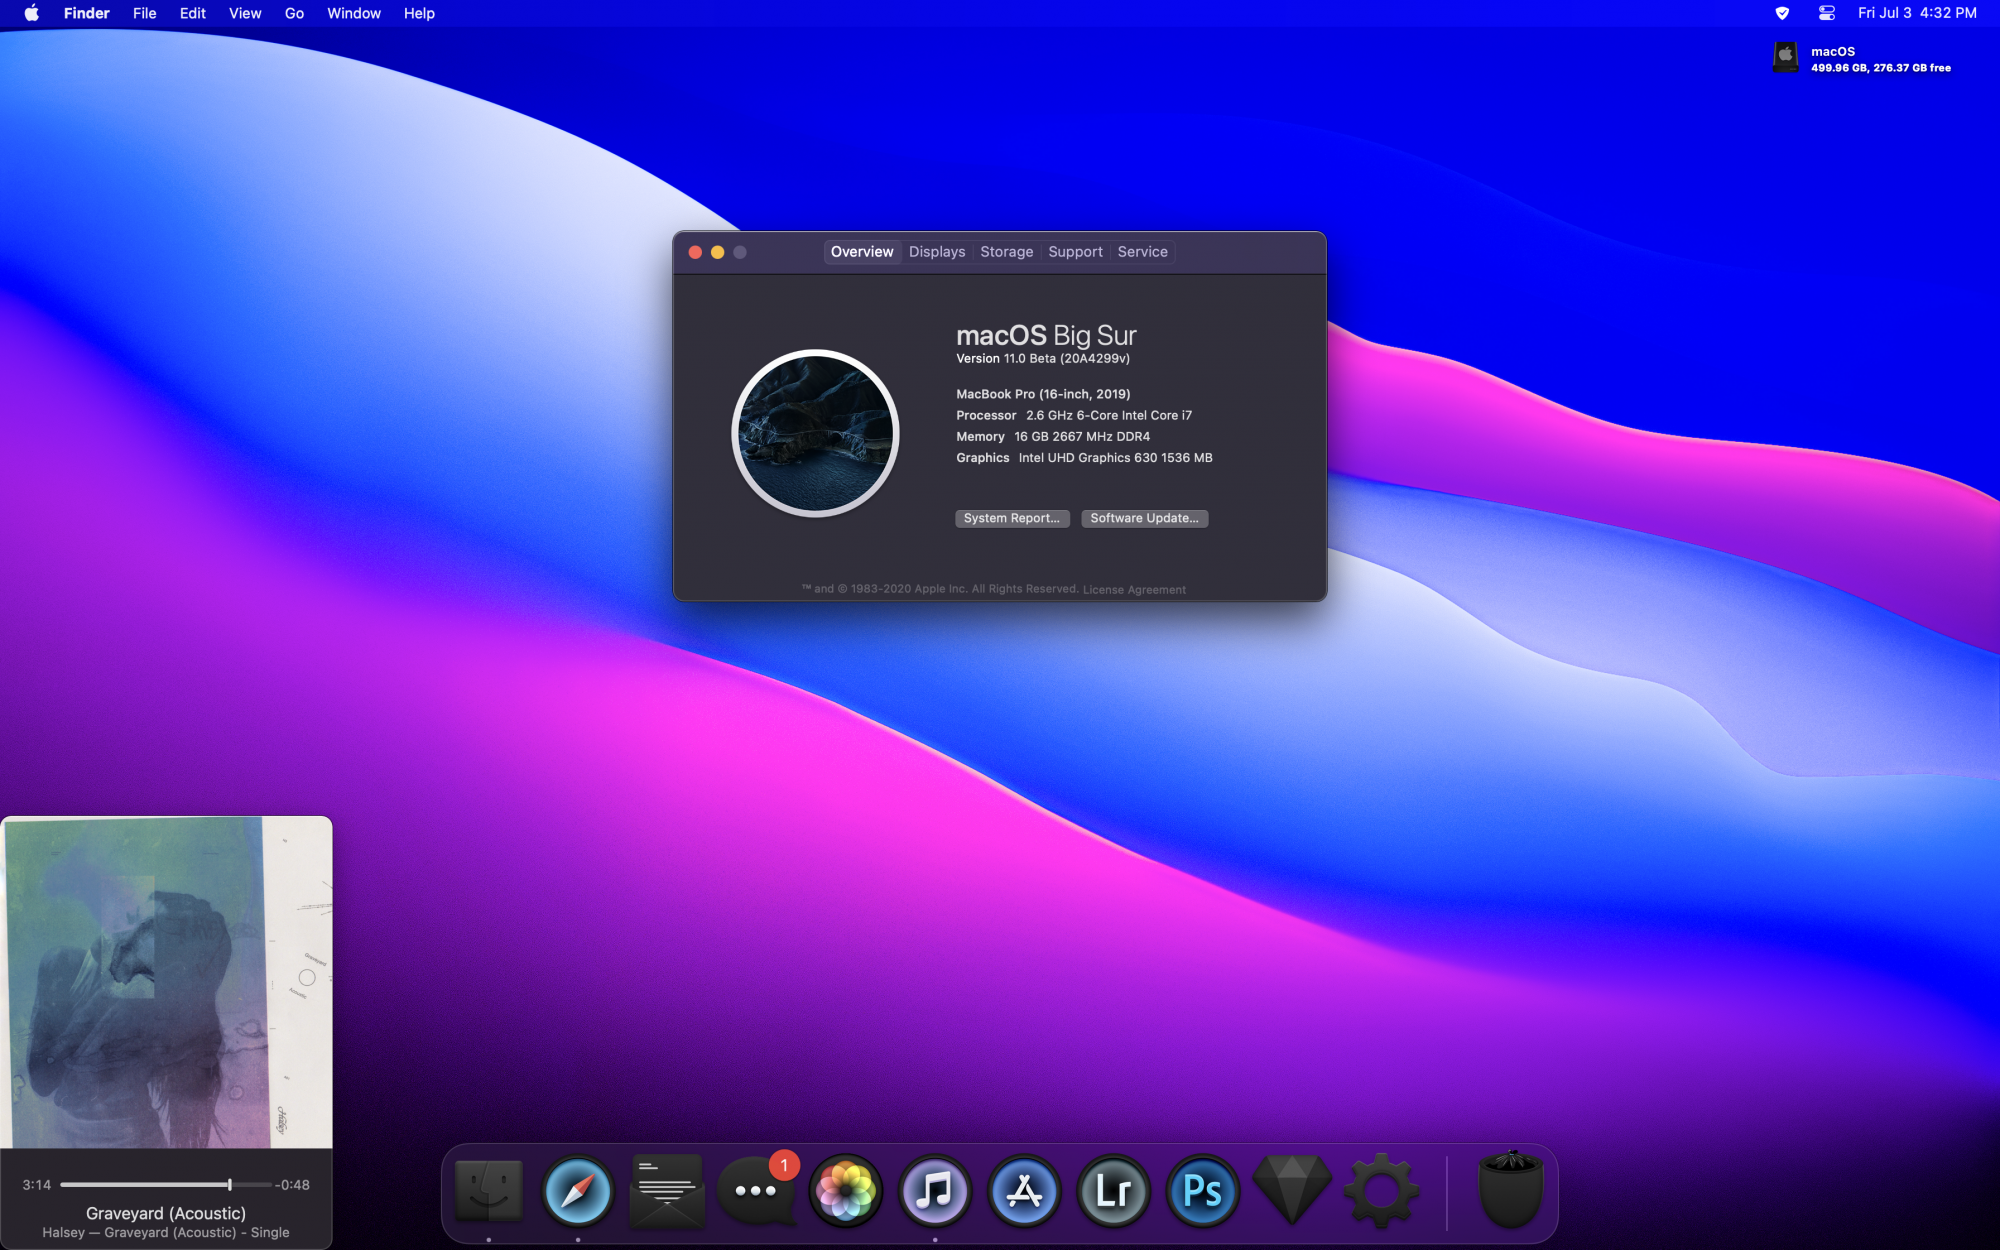Open the Apple menu

[31, 13]
